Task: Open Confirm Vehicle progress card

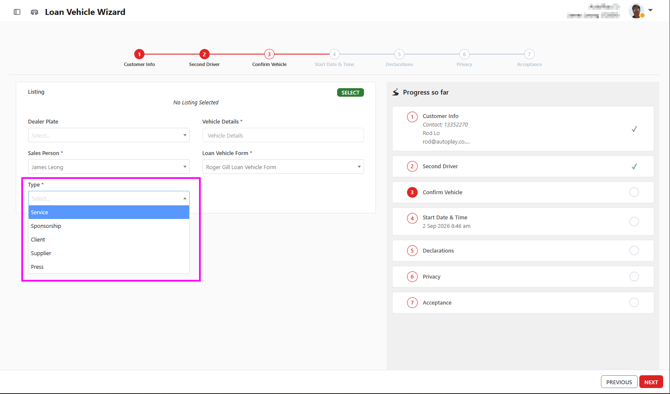Action: (x=523, y=192)
